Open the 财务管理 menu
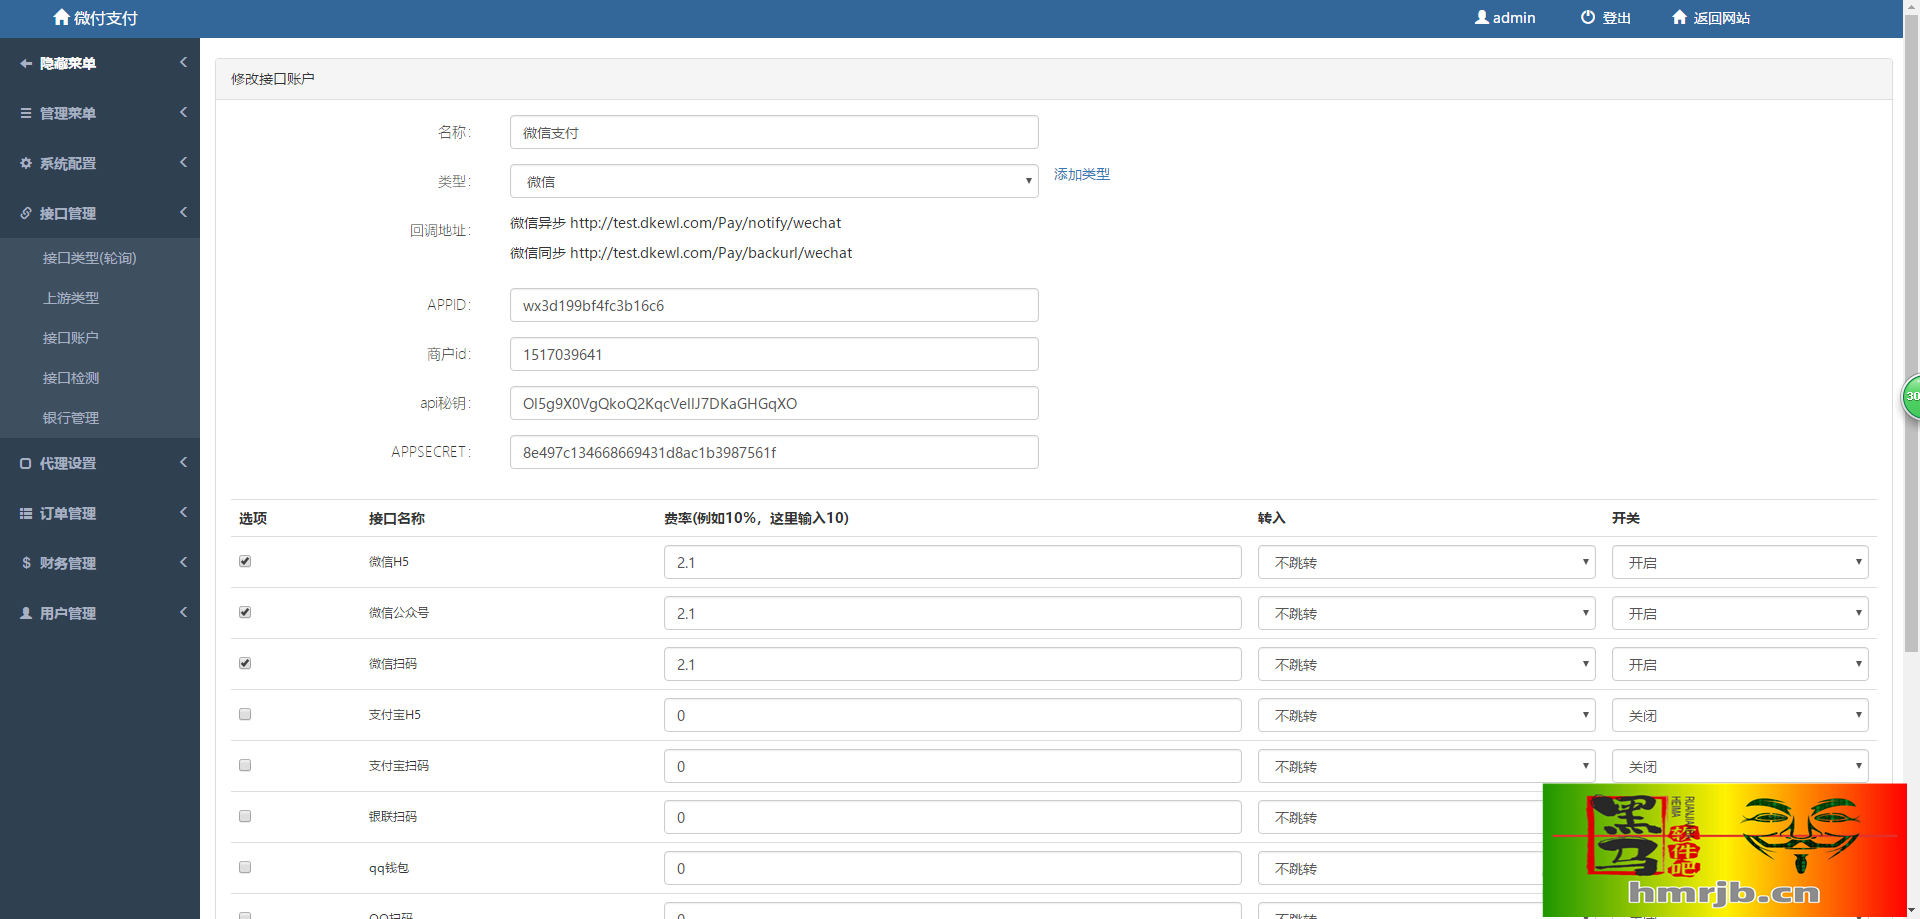Viewport: 1920px width, 919px height. coord(100,563)
